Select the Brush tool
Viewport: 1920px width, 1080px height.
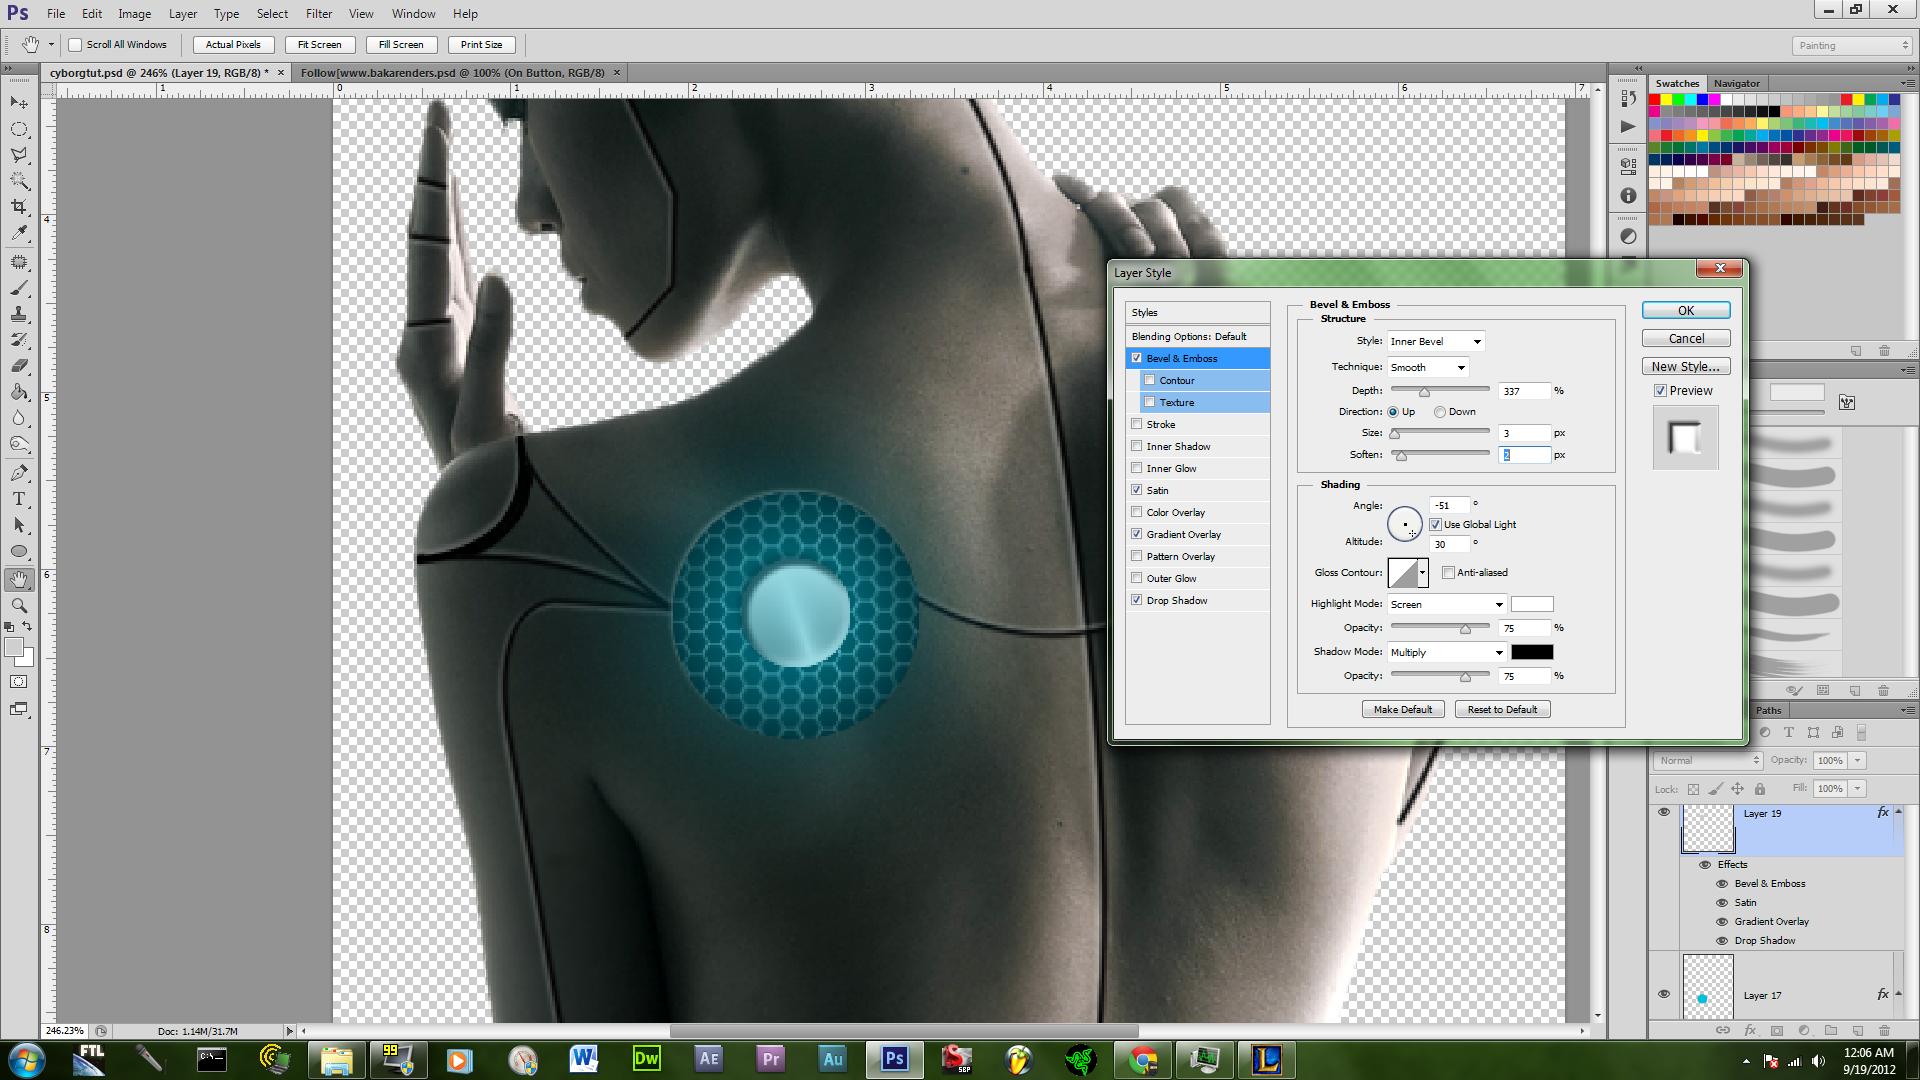pos(19,288)
